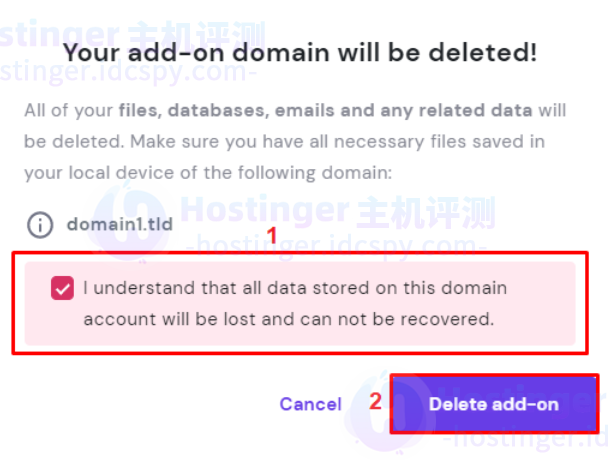The height and width of the screenshot is (460, 608).
Task: Click the 'Make sure you have all necessary files' sentence
Action: [360, 141]
